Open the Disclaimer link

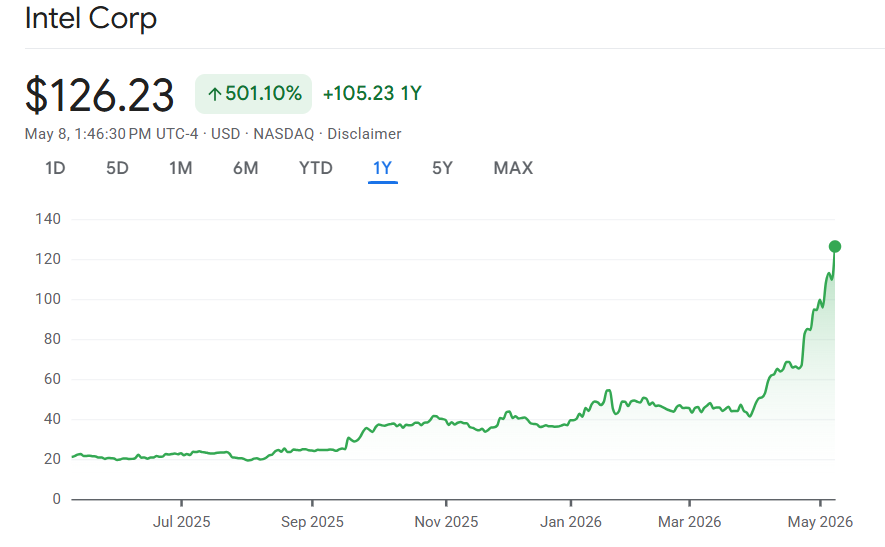pos(364,134)
